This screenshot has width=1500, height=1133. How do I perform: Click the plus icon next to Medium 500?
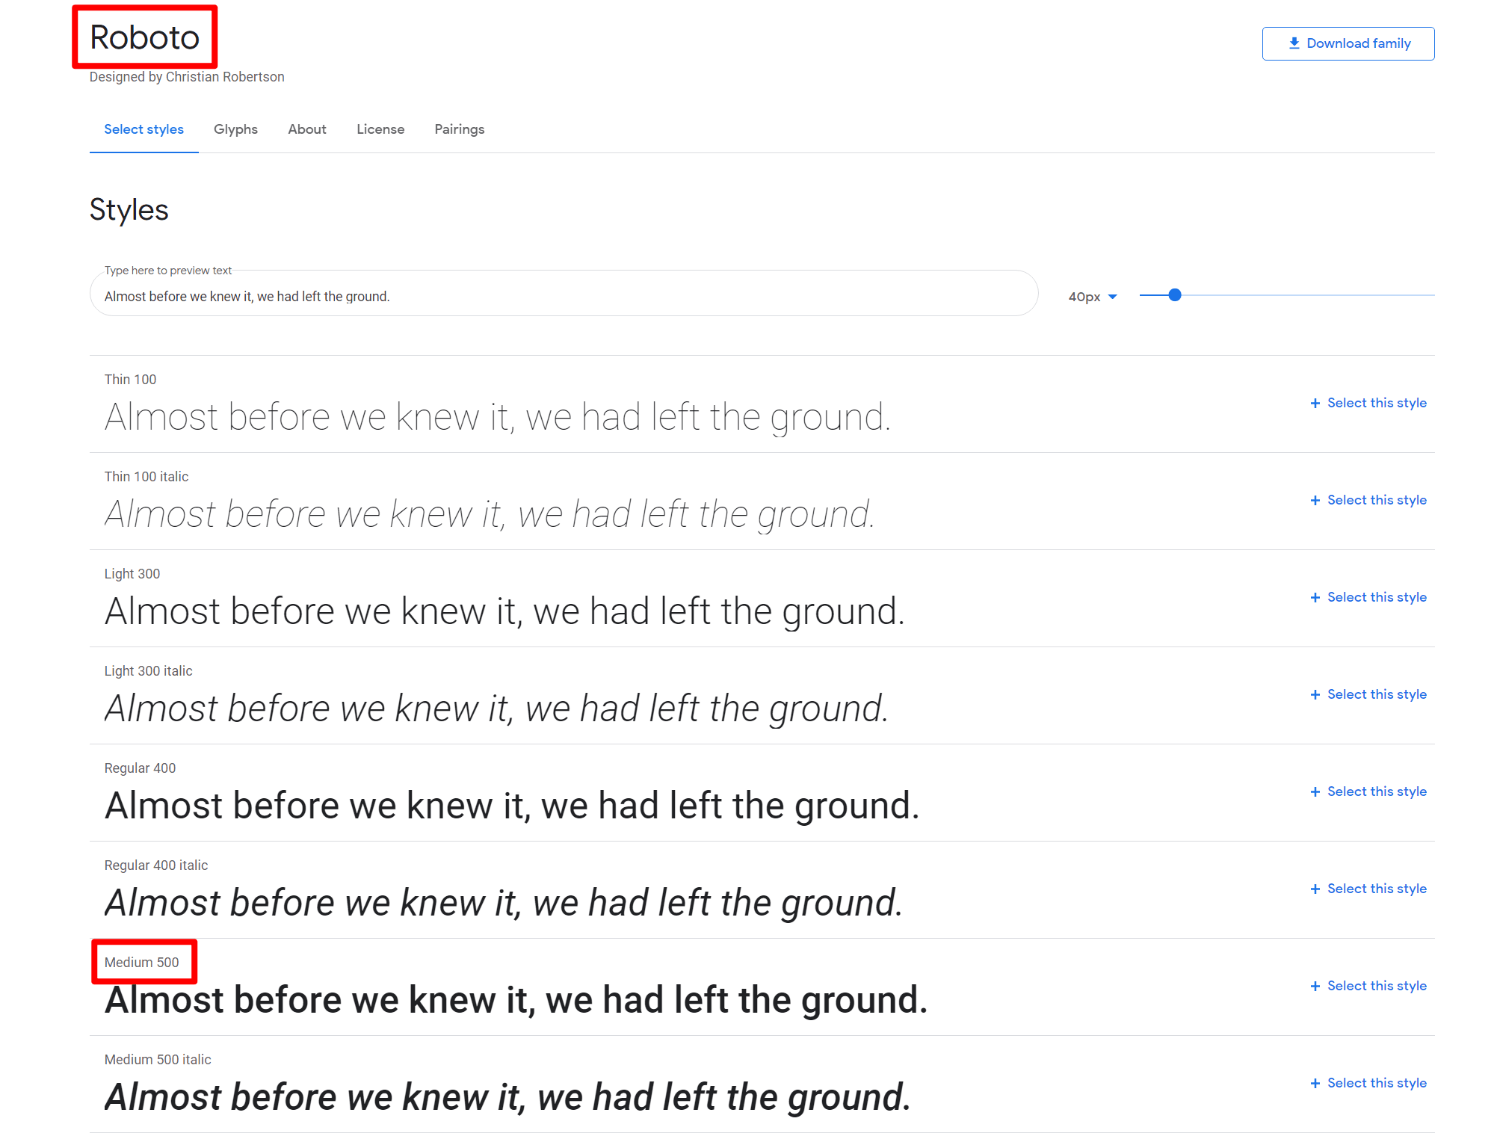click(x=1314, y=985)
